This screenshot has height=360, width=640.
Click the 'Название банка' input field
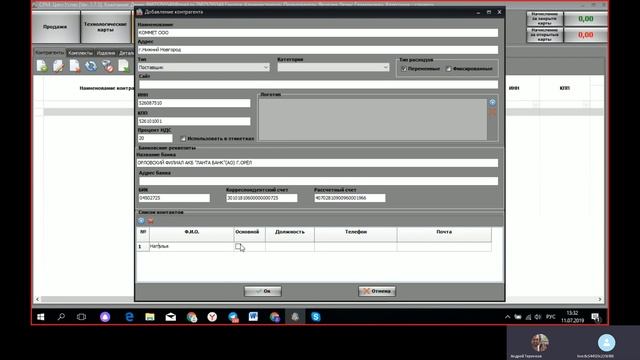coord(317,163)
